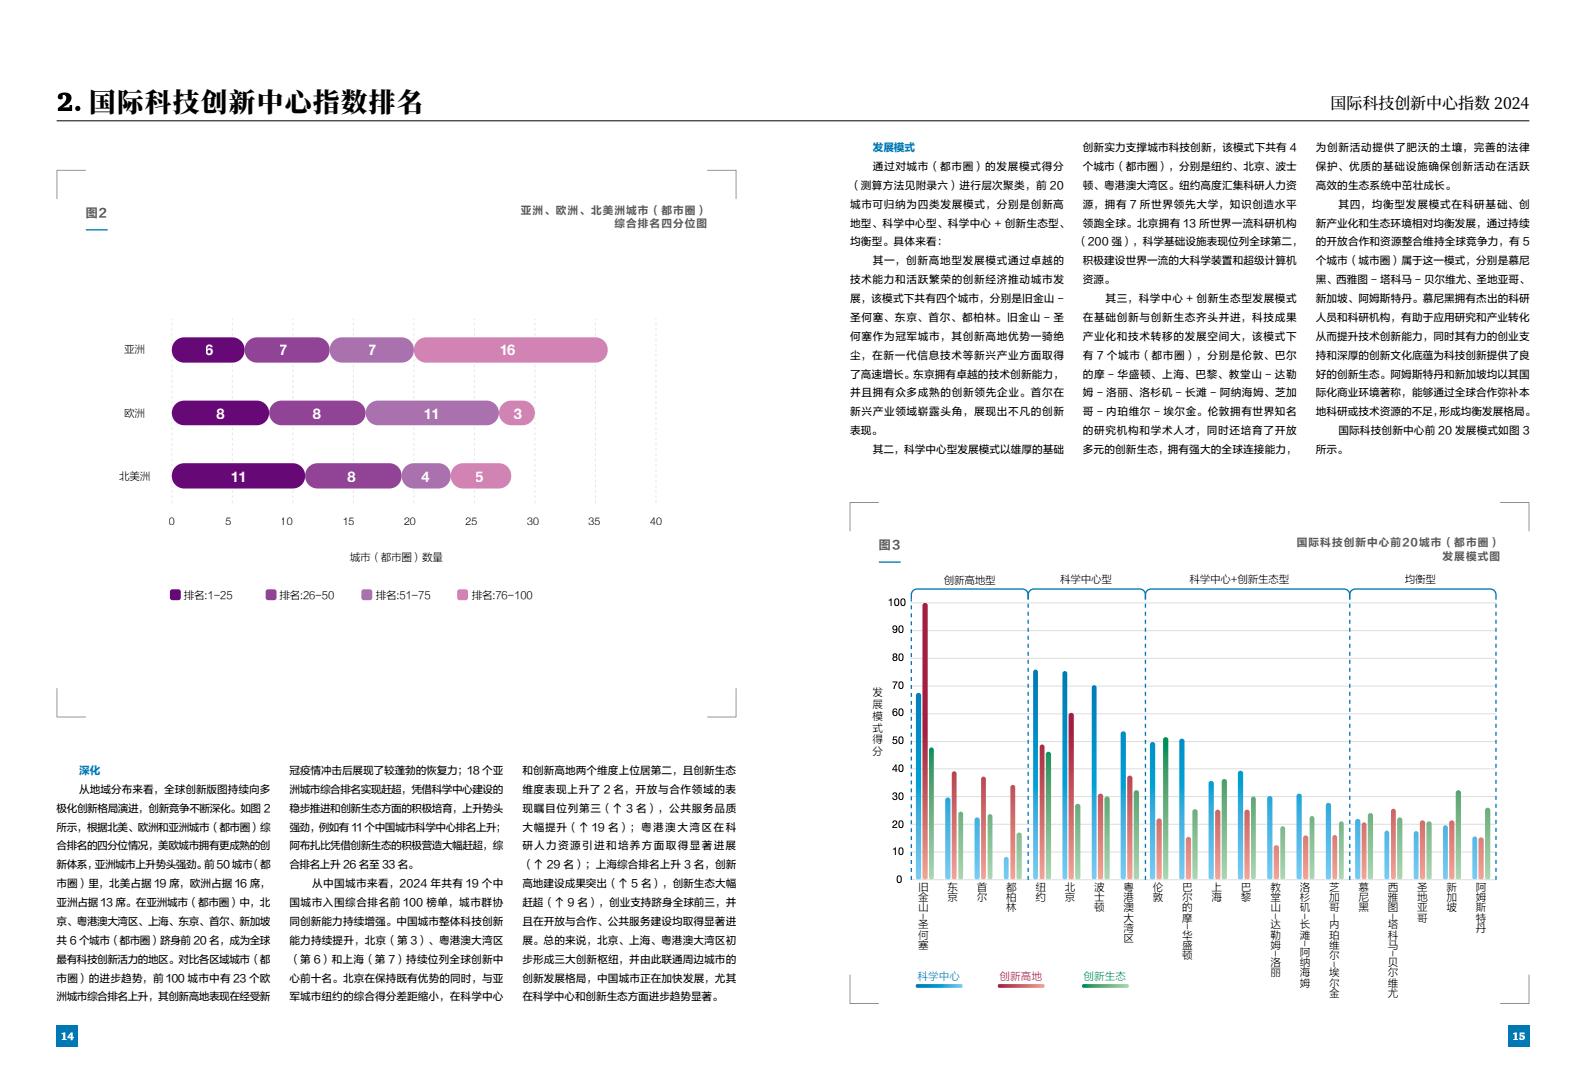Image resolution: width=1586 pixels, height=1076 pixels.
Task: Click the 排名:1-25 dark purple legend swatch
Action: click(x=175, y=595)
